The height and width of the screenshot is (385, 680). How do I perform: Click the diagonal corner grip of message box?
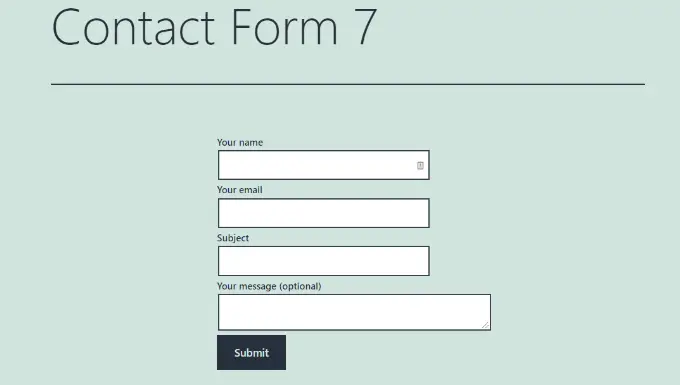click(485, 325)
